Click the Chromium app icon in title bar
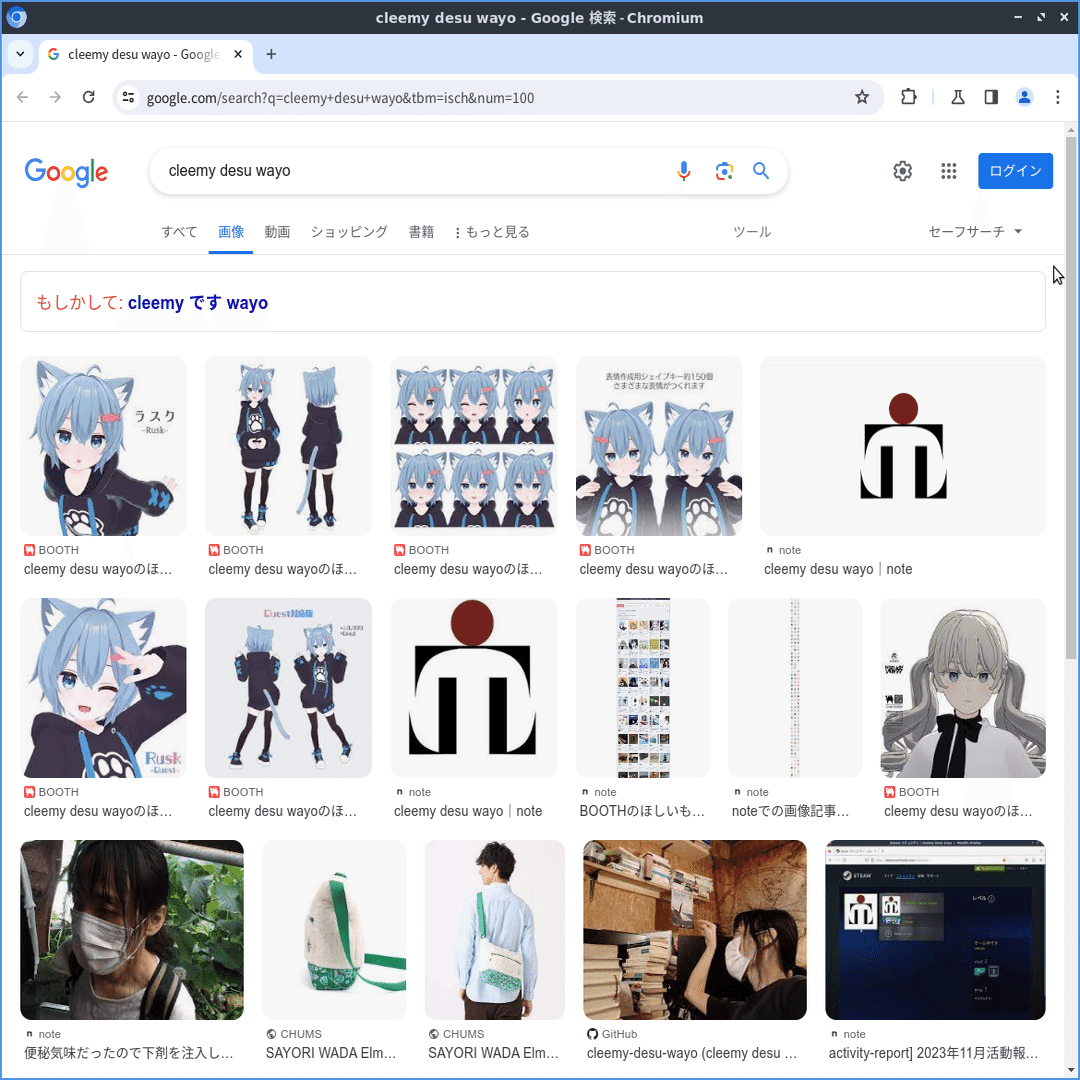This screenshot has height=1080, width=1080. click(x=16, y=17)
